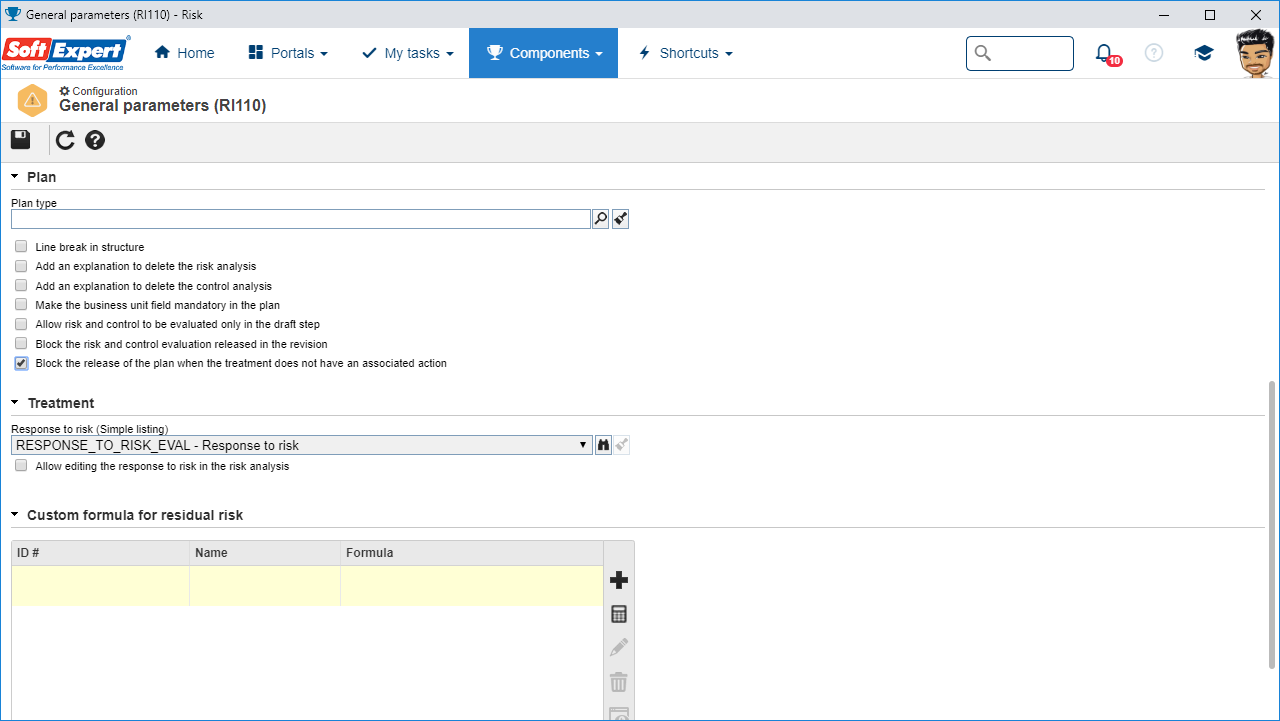Click binoculars icon next to Response to risk
This screenshot has width=1280, height=721.
tap(603, 445)
